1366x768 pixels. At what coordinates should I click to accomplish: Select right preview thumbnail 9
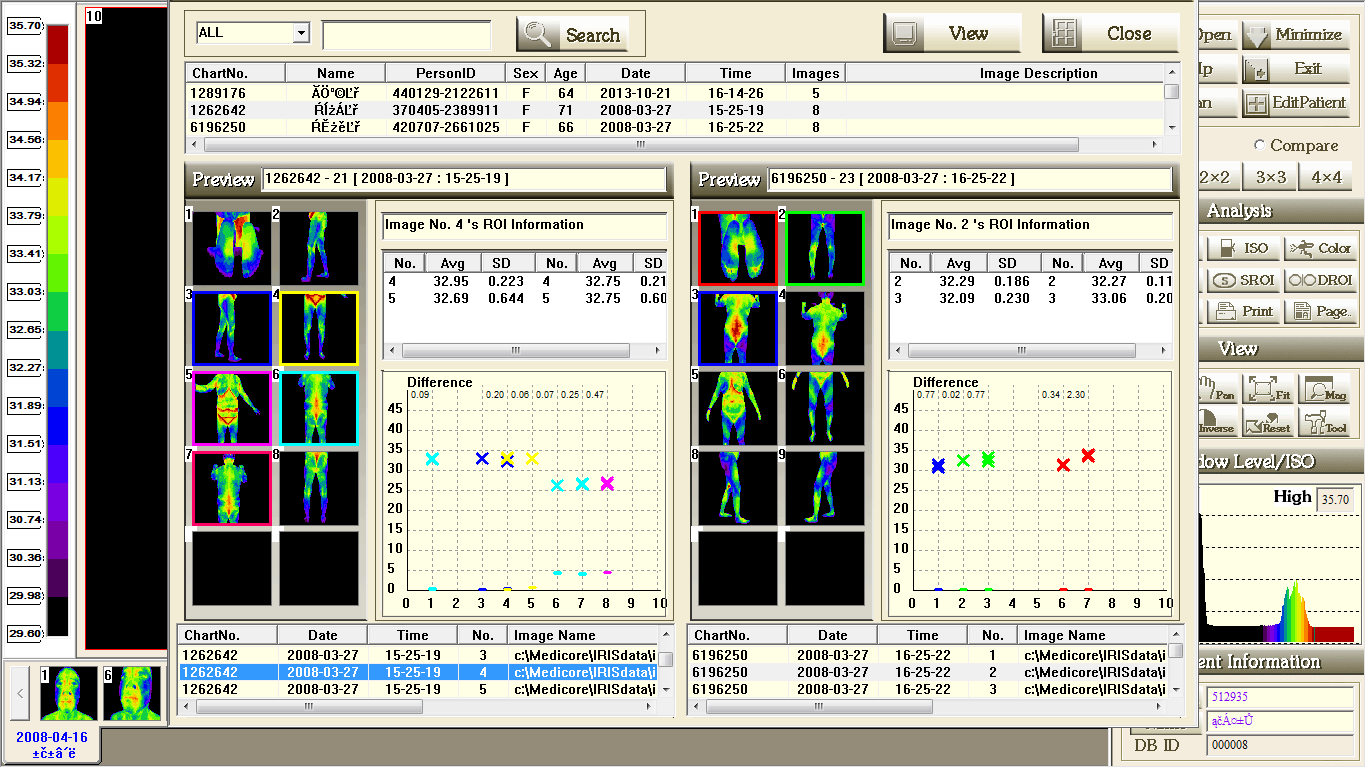[x=825, y=488]
